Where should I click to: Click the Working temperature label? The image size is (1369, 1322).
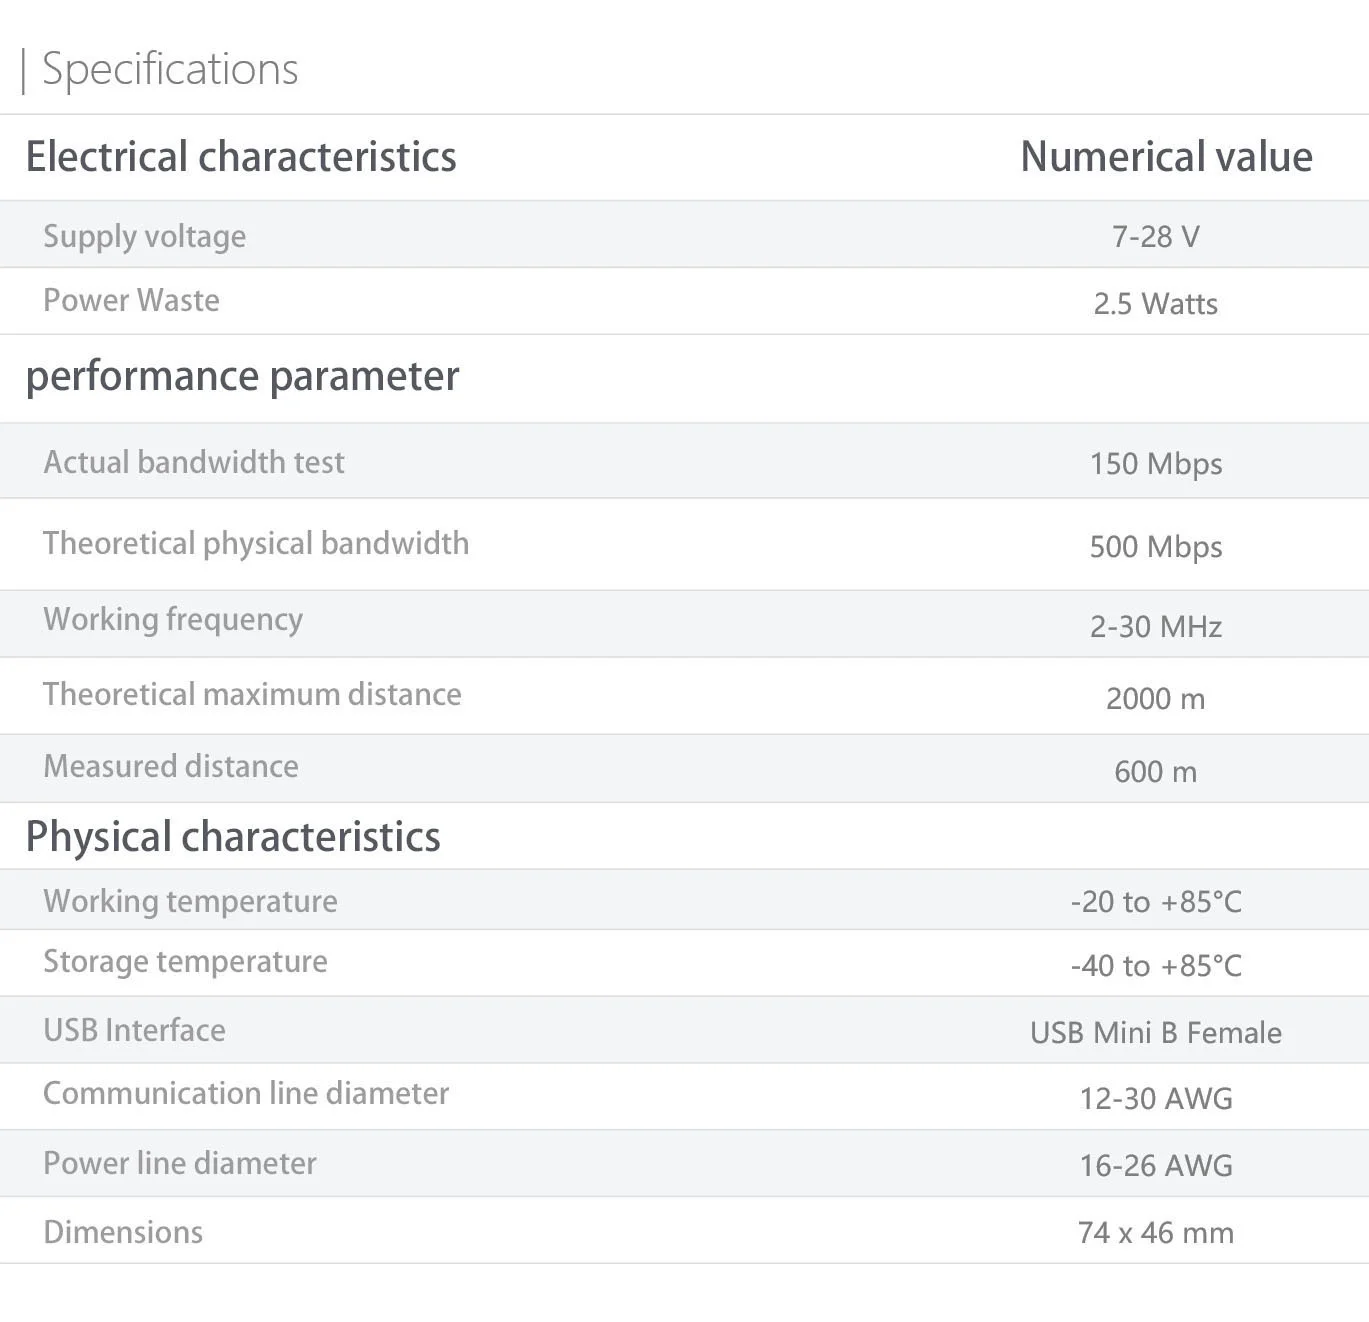[x=190, y=902]
